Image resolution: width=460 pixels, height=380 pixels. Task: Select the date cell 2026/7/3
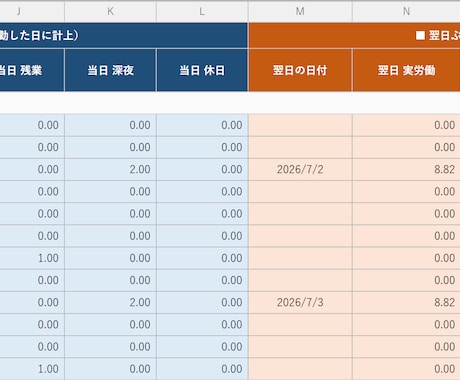[x=300, y=302]
